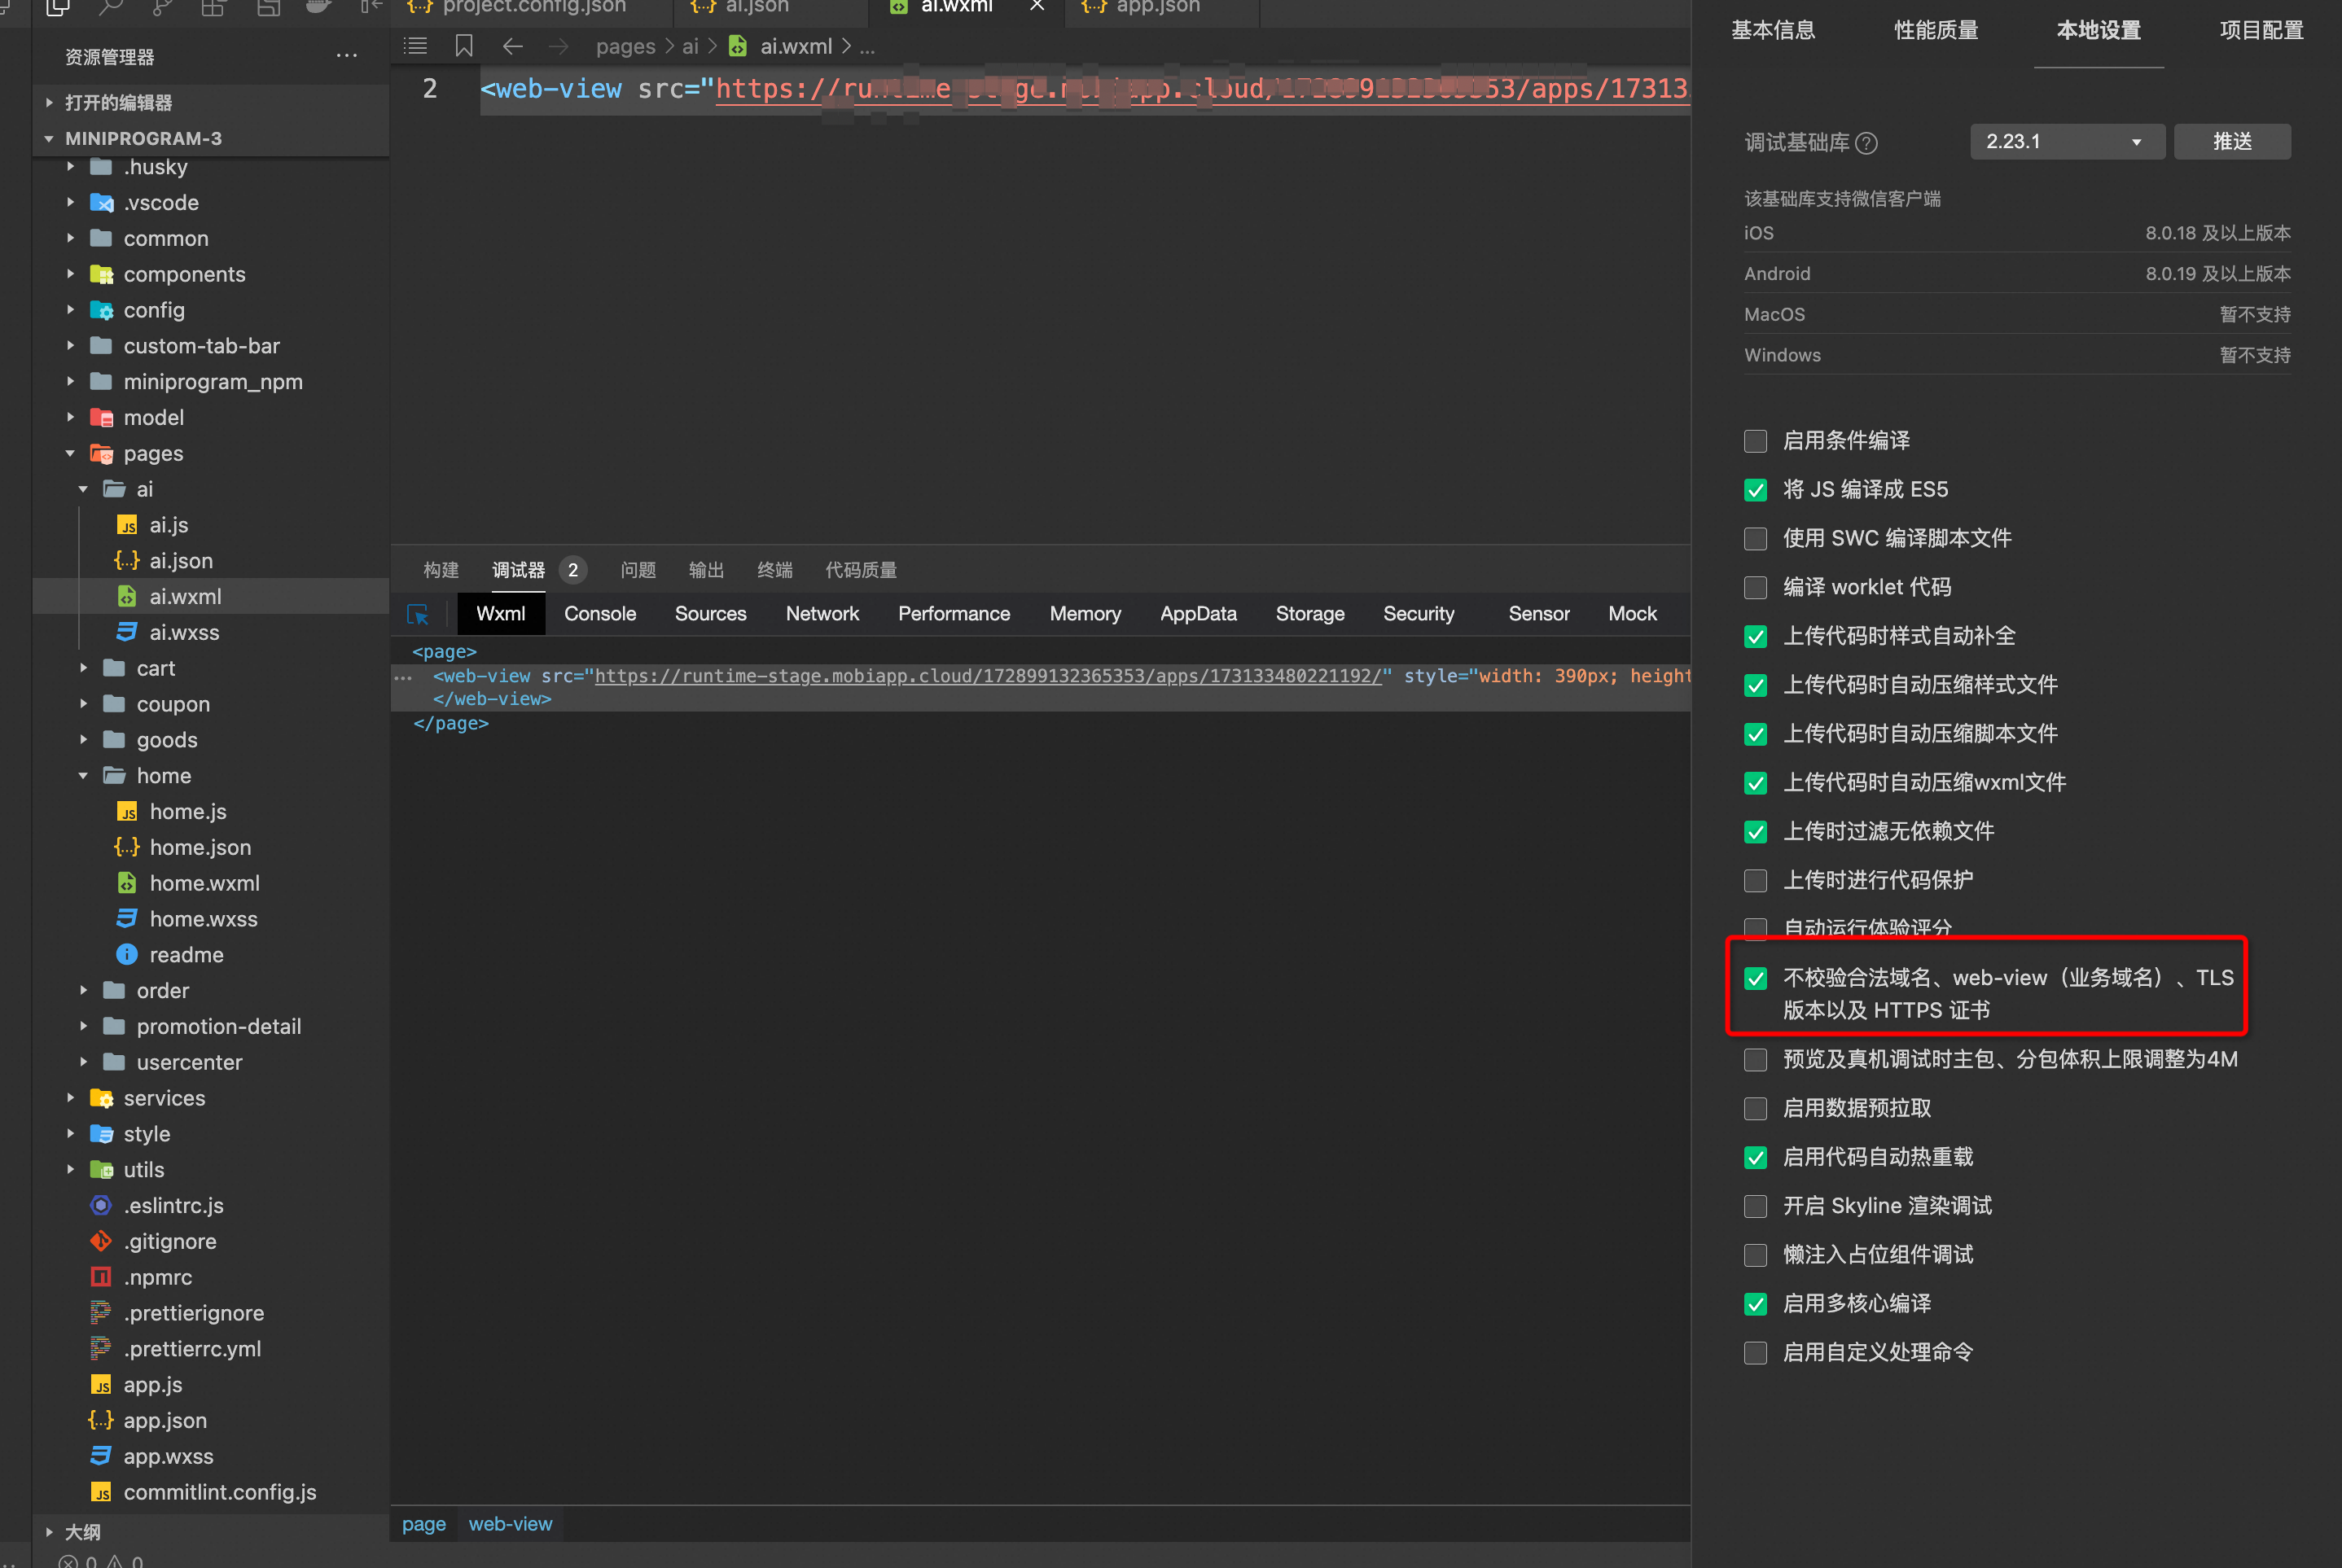Toggle the outline list icon above the editor
This screenshot has width=2342, height=1568.
tap(415, 46)
